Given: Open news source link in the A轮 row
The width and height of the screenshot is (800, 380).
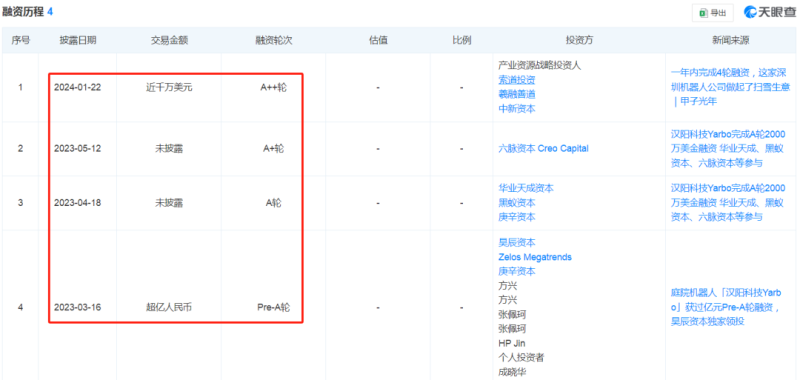Looking at the screenshot, I should (728, 202).
